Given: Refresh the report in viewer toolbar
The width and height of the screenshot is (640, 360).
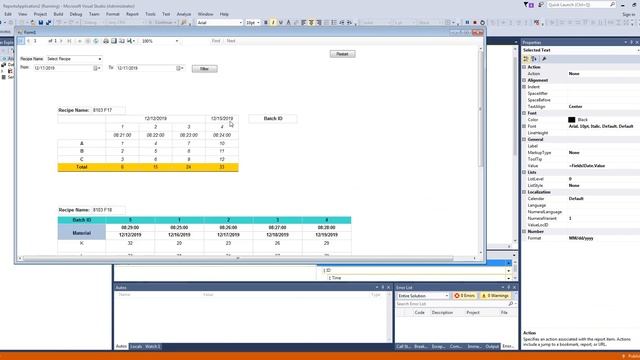Looking at the screenshot, I should (96, 41).
